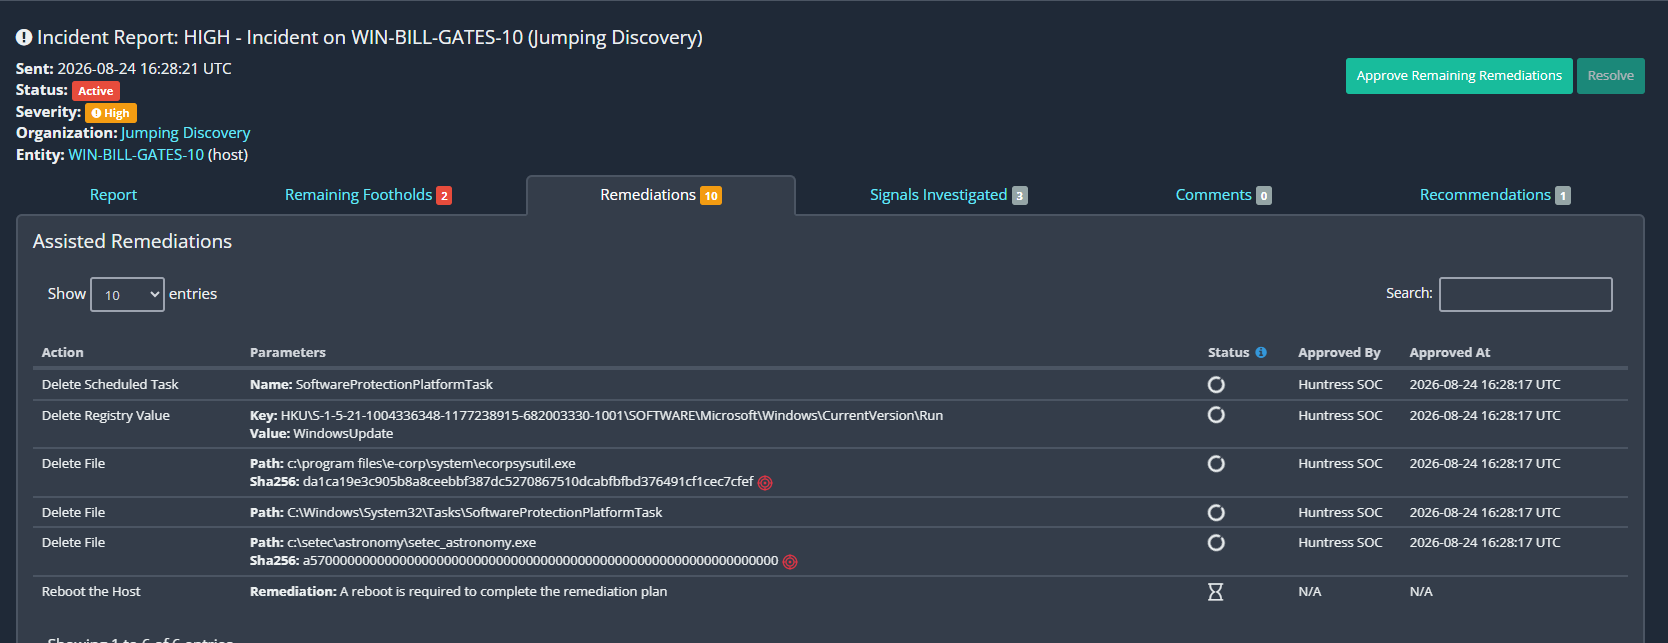The width and height of the screenshot is (1668, 643).
Task: View the Recommendations tab
Action: [x=1495, y=195]
